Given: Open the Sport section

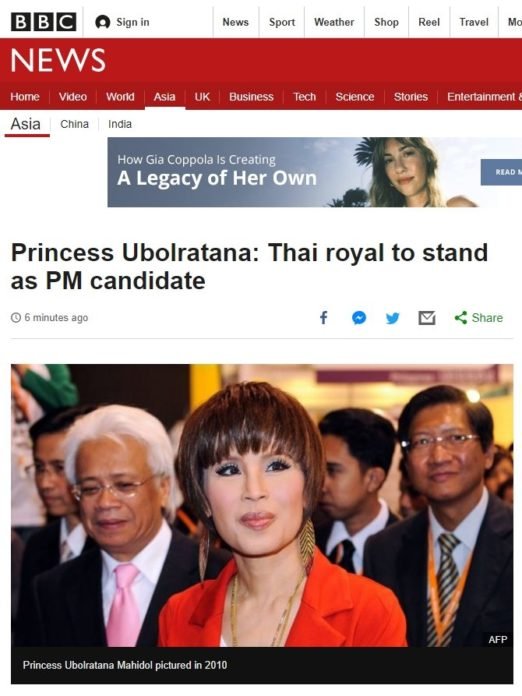Looking at the screenshot, I should (282, 22).
